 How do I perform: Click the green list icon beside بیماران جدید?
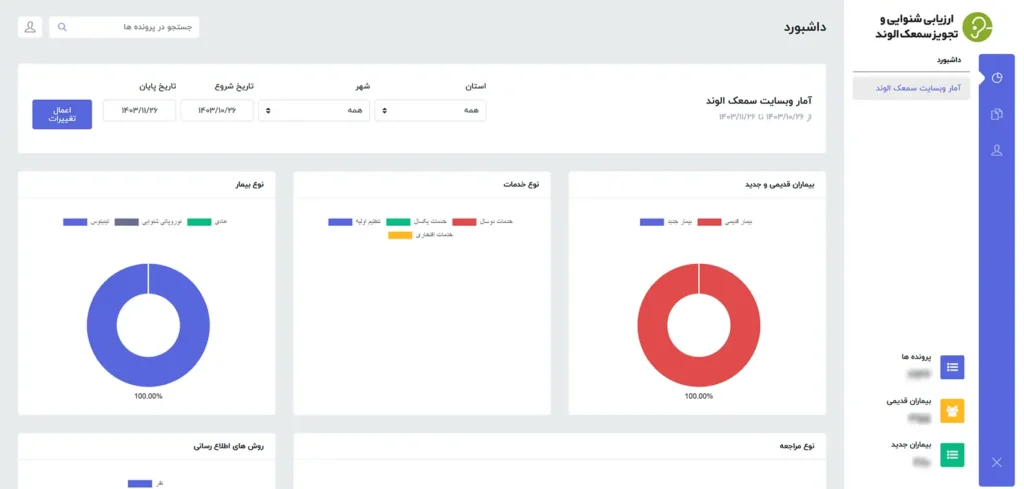(x=952, y=455)
